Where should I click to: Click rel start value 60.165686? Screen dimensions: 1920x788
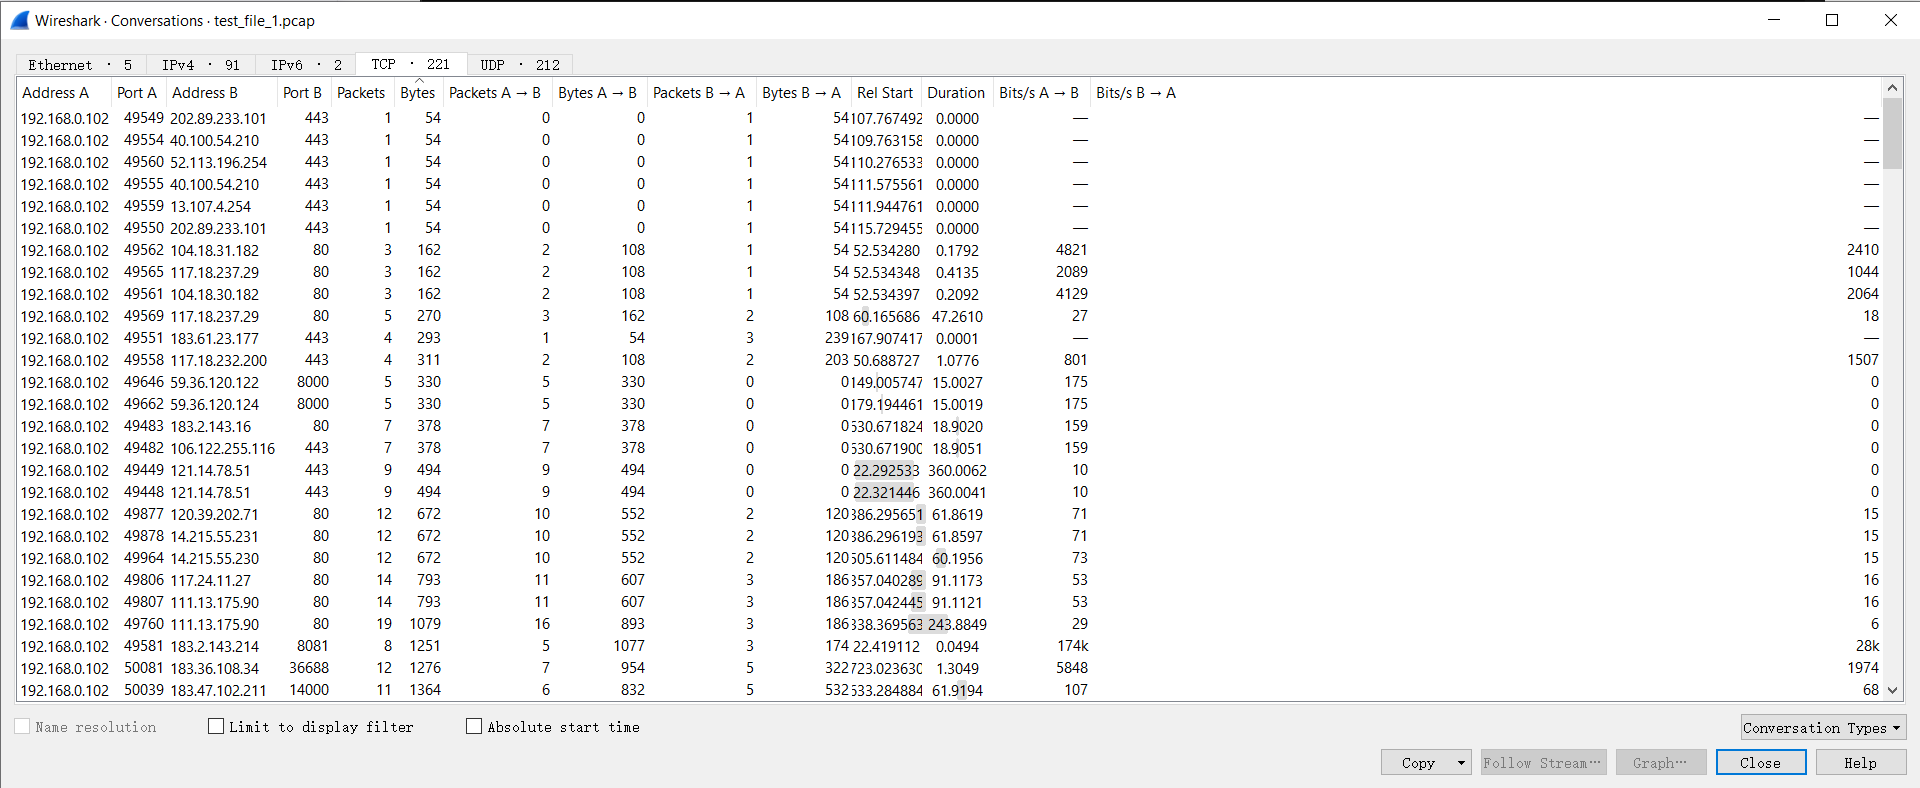click(x=887, y=316)
